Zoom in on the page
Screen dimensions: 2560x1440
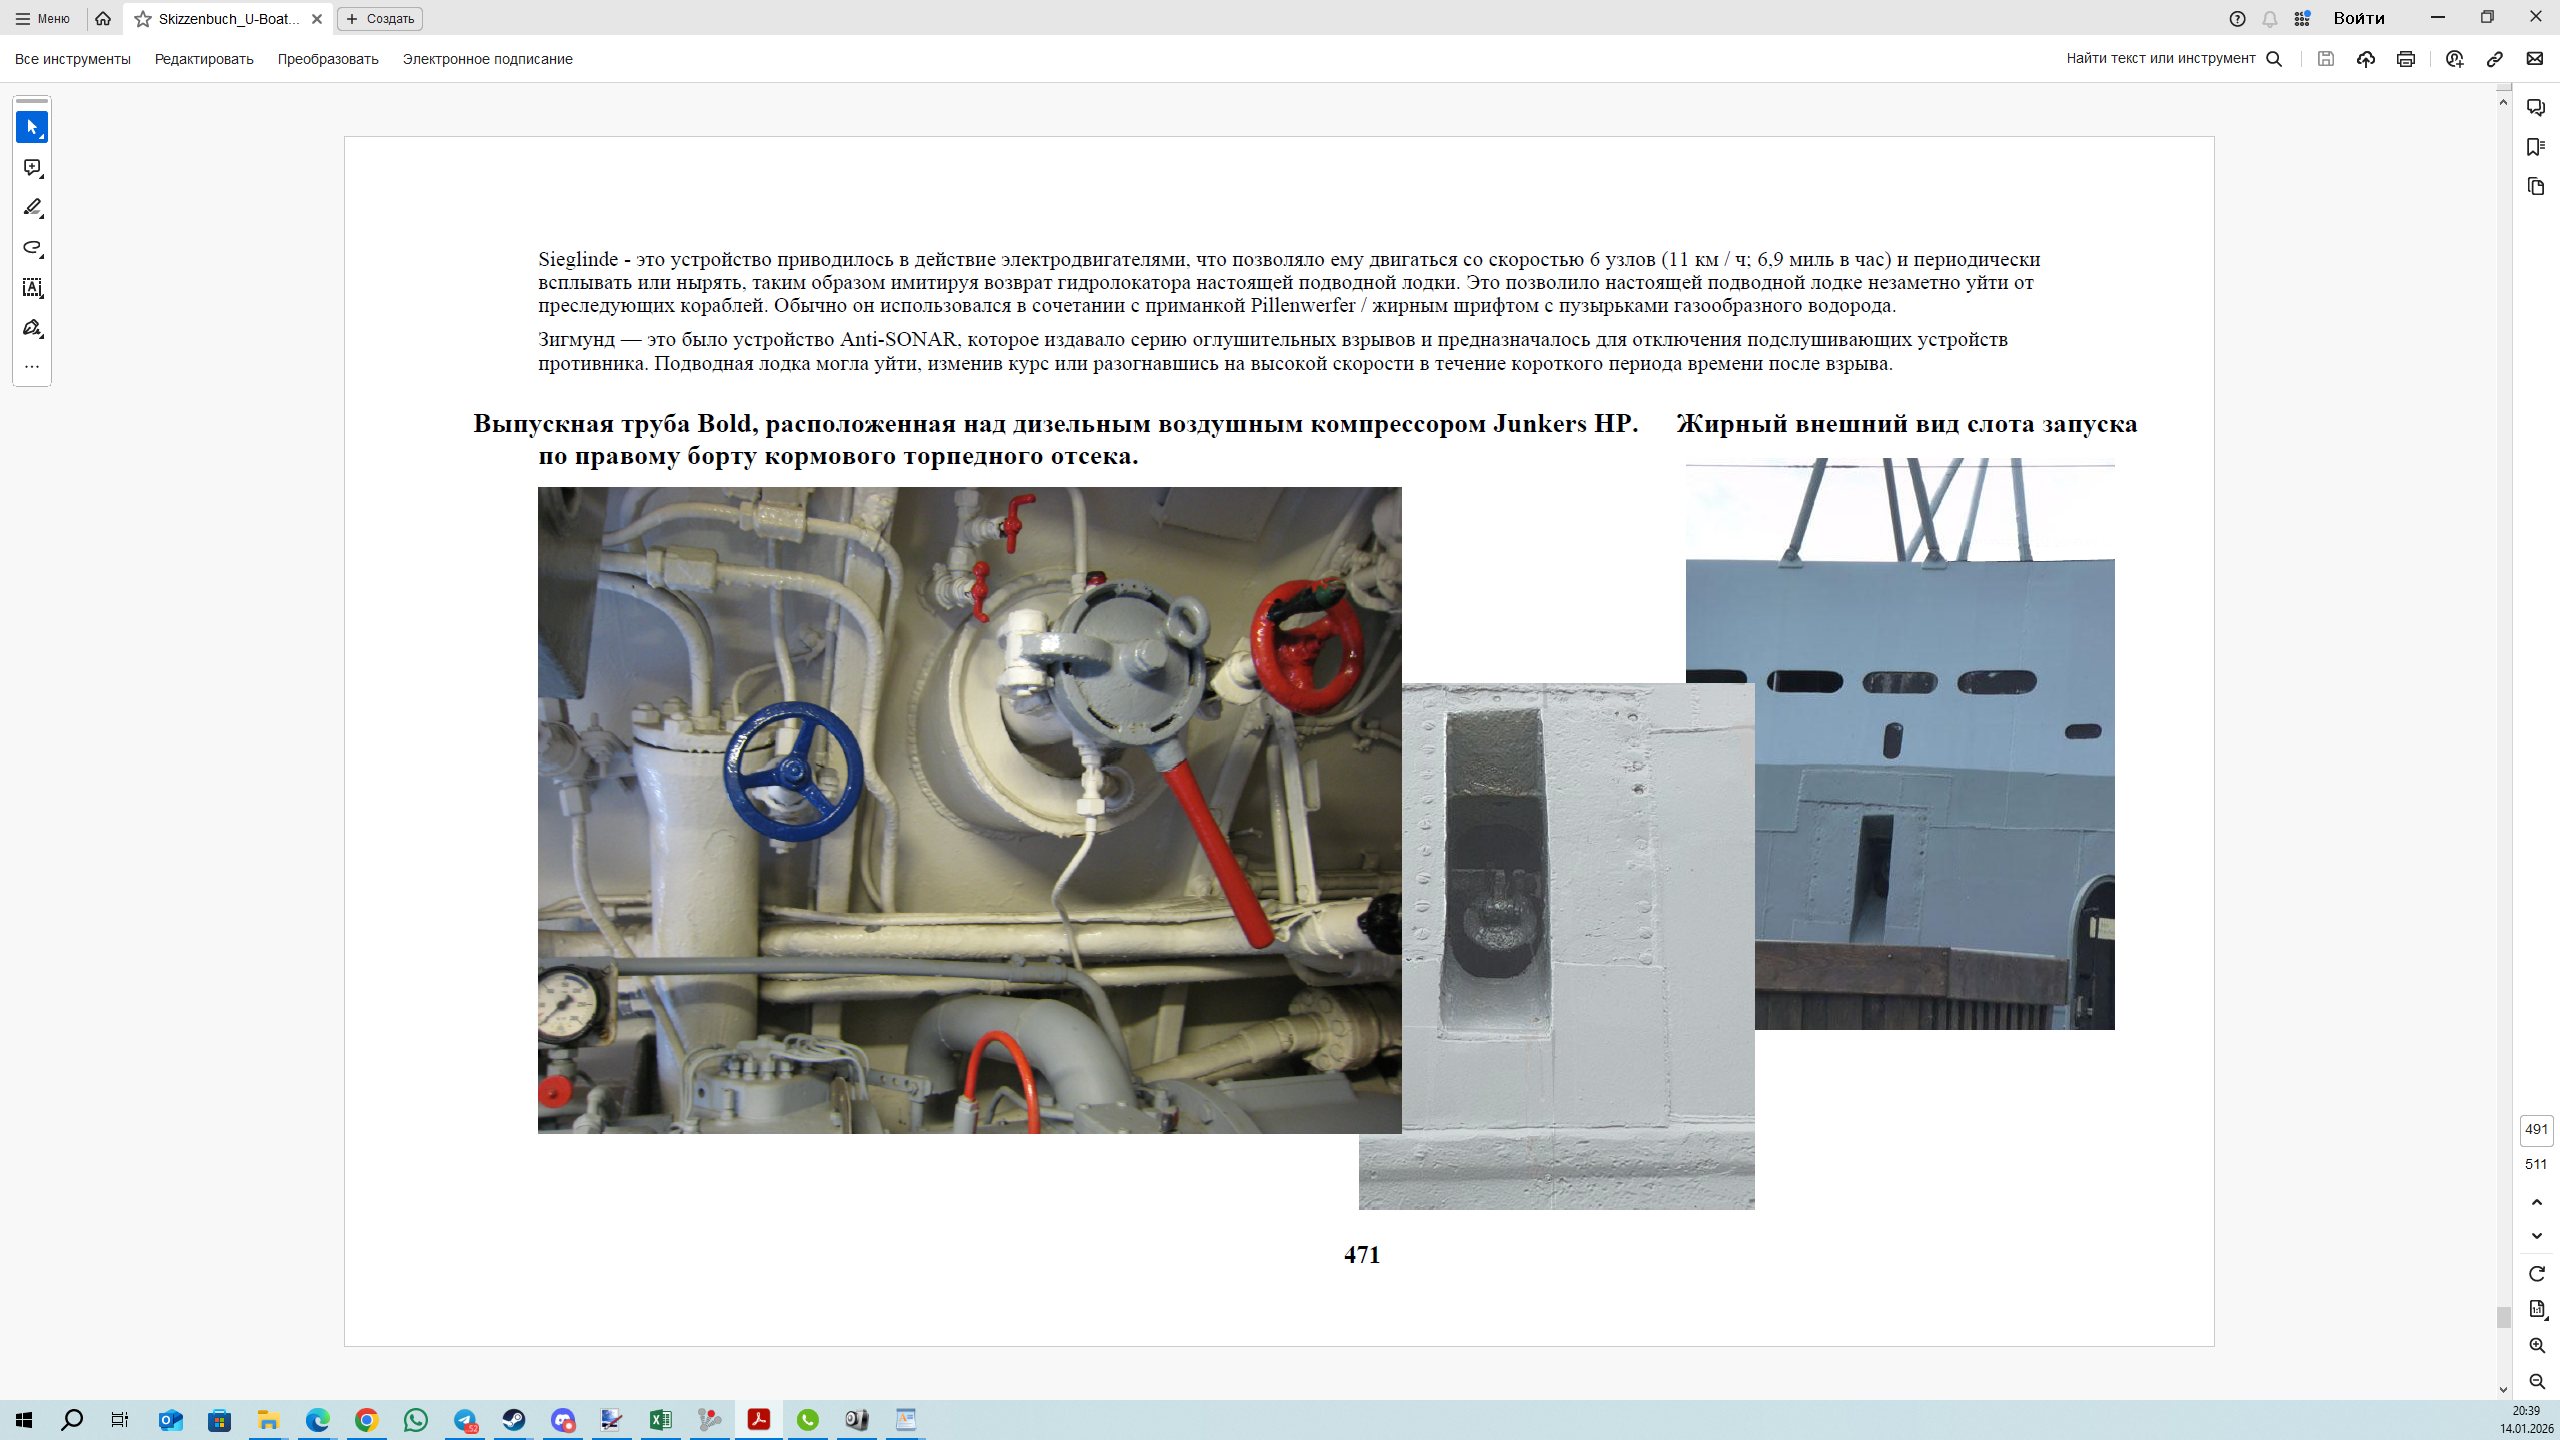click(x=2536, y=1346)
